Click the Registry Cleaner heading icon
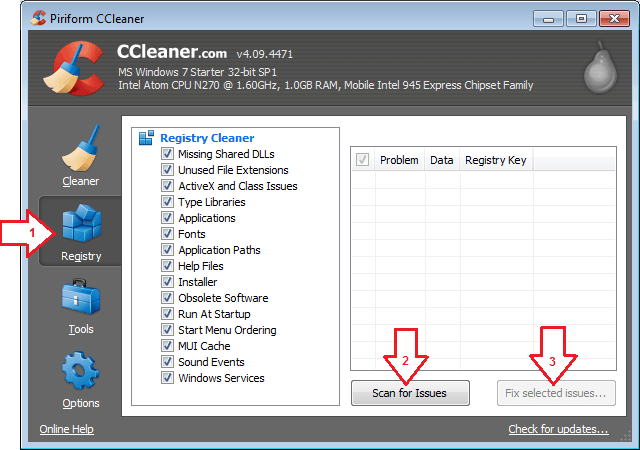Screen dimensions: 640x450 [146, 138]
